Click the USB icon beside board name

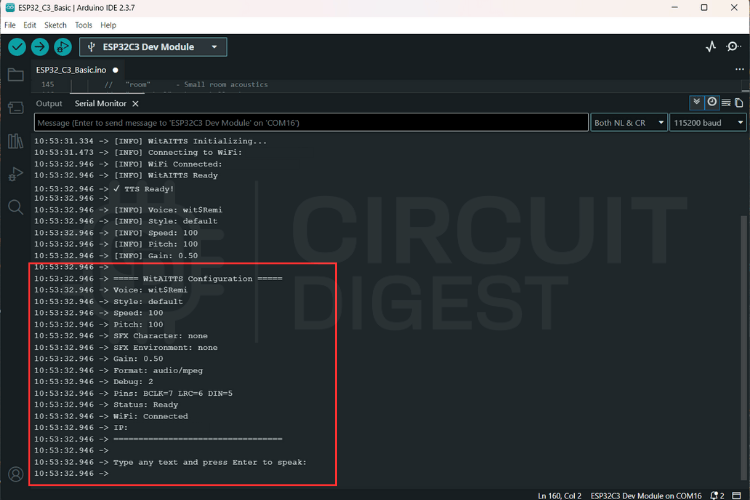coord(91,47)
